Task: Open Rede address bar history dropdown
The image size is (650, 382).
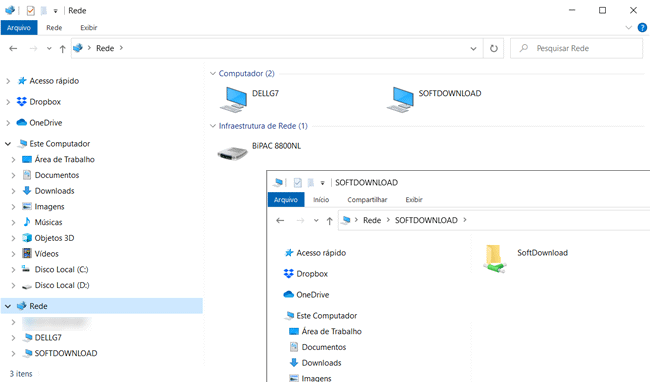Action: 473,48
